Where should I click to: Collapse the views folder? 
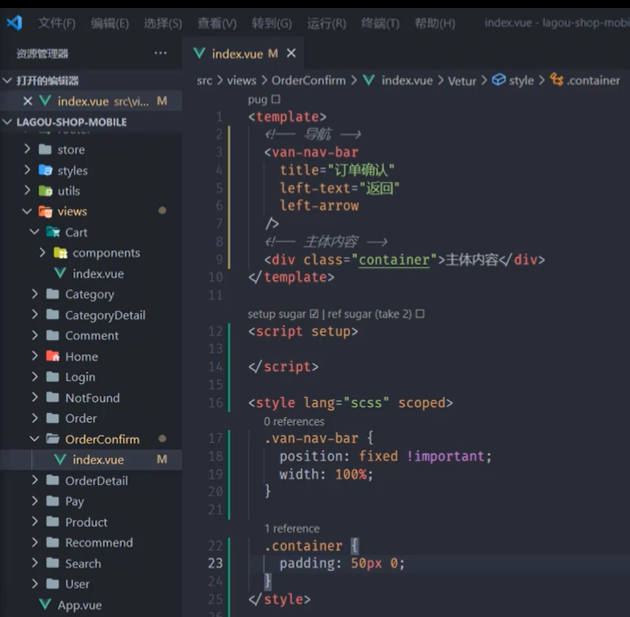click(x=27, y=211)
